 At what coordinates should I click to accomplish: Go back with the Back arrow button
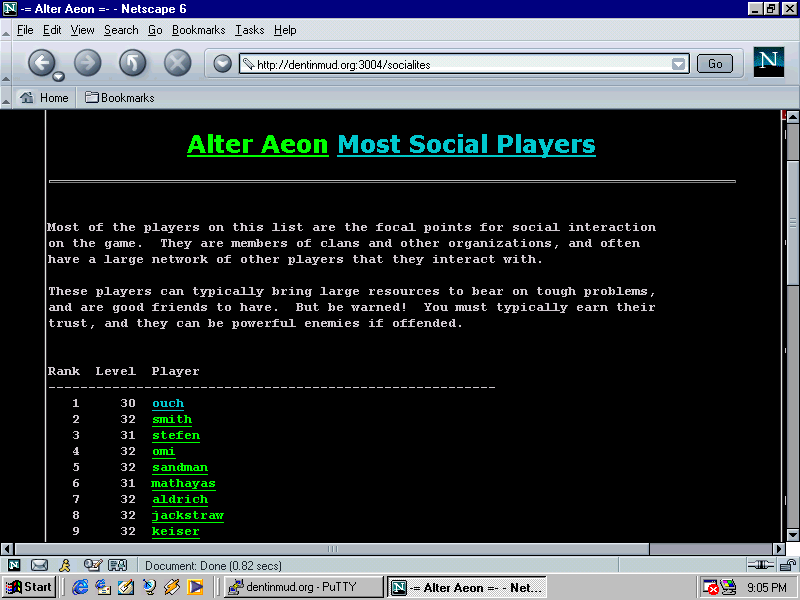41,63
